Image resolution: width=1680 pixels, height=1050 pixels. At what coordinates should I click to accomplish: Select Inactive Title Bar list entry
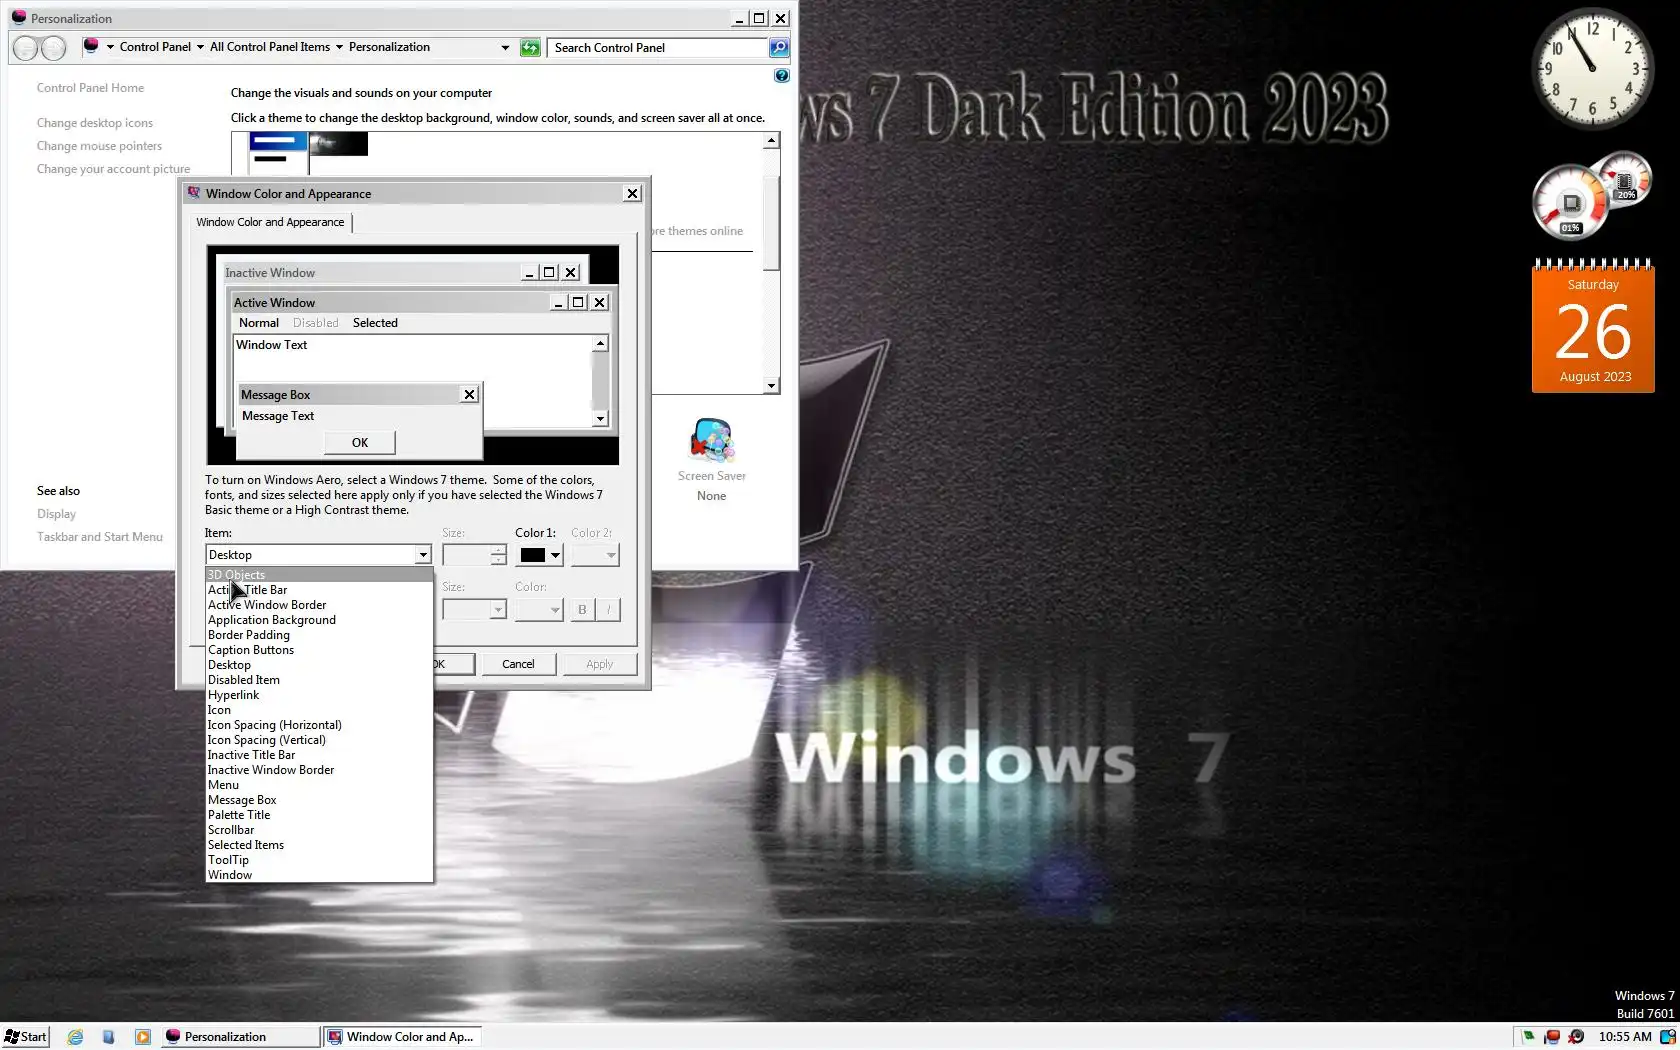pyautogui.click(x=319, y=755)
